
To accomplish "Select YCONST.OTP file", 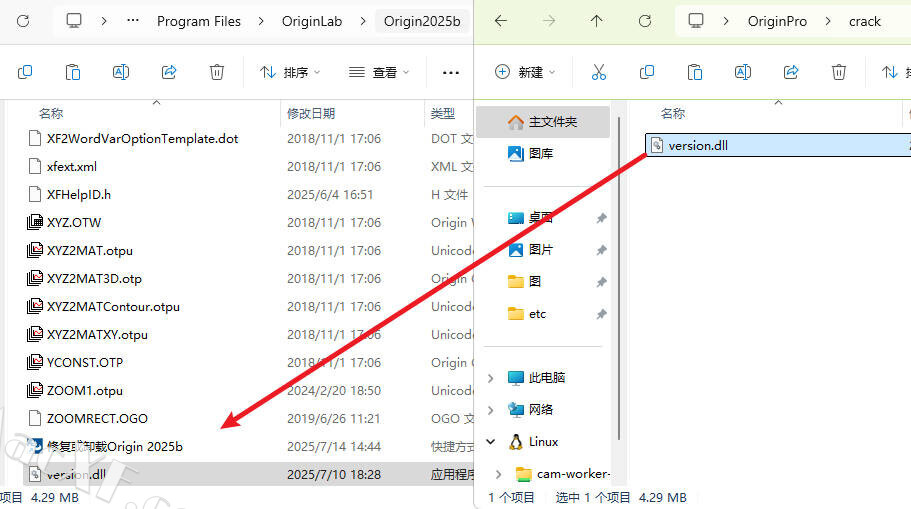I will pyautogui.click(x=85, y=363).
